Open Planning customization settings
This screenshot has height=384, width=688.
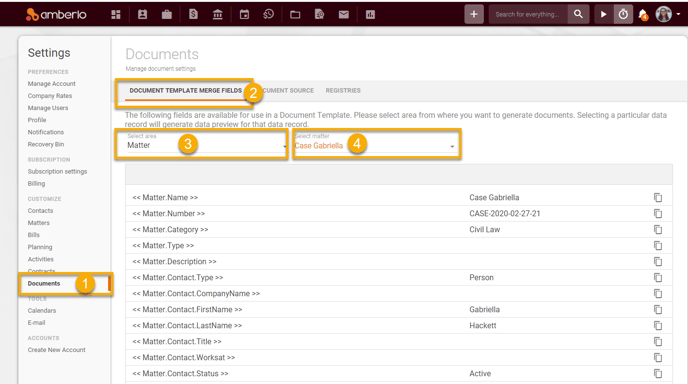tap(40, 247)
